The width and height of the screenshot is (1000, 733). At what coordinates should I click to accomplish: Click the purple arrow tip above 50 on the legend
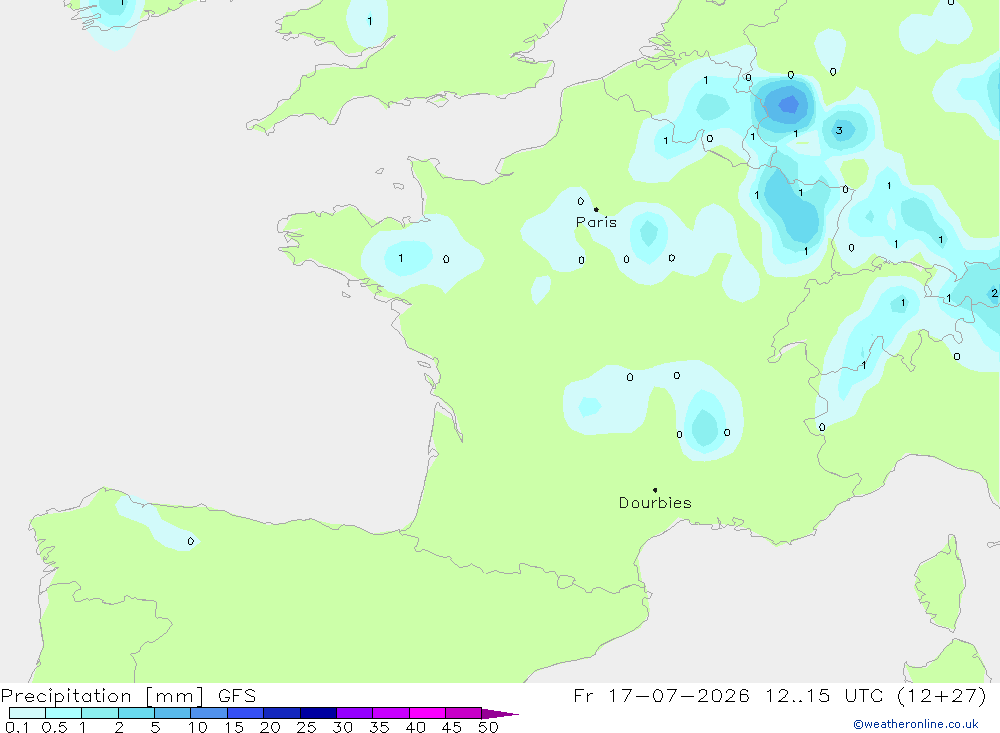(x=500, y=714)
